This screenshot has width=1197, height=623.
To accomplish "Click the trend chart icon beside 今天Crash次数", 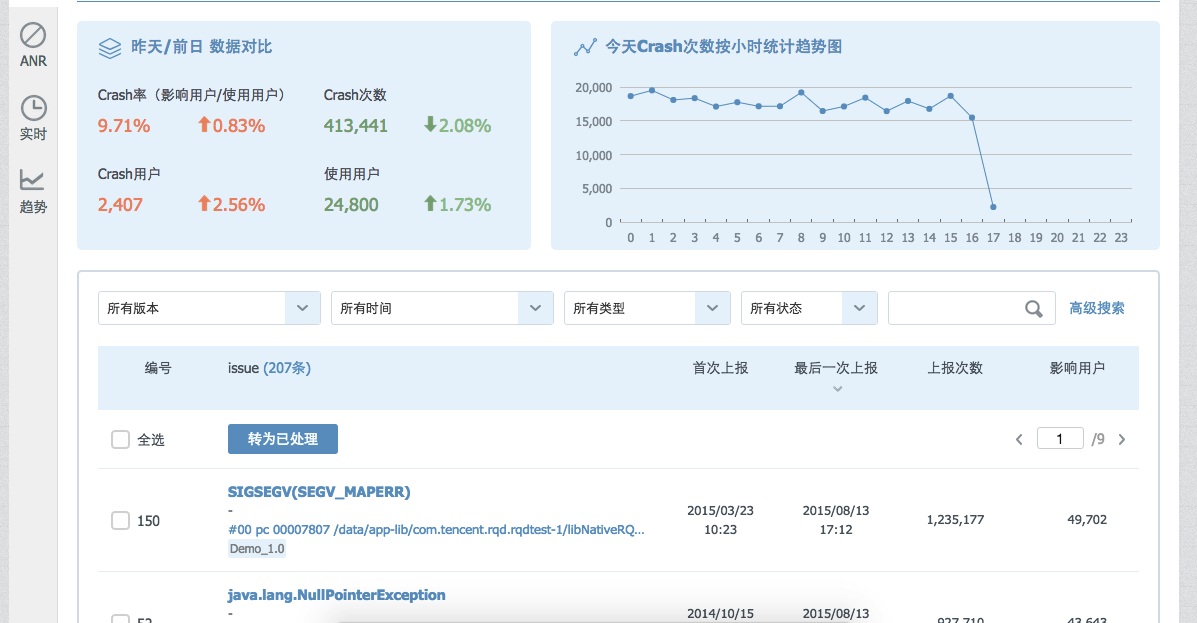I will [x=585, y=47].
